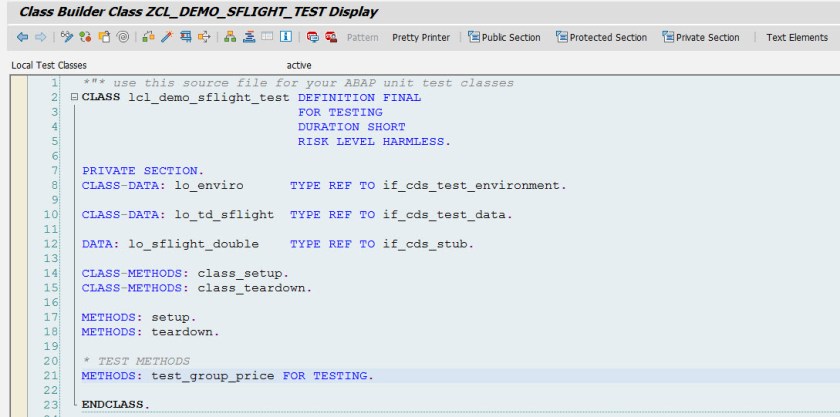Click 'DURATION SHORT' text

(351, 127)
